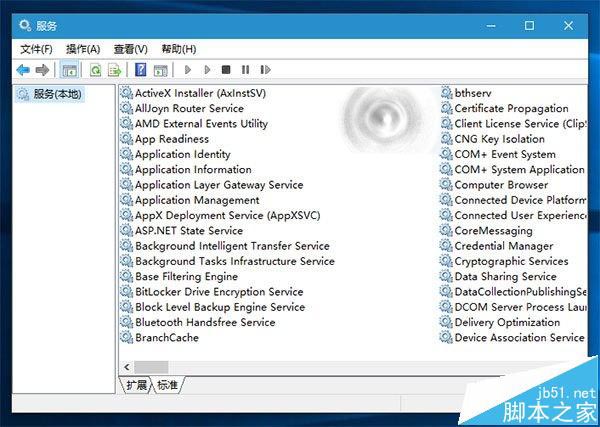This screenshot has height=427, width=600.
Task: Click gear icon beside CoreMessaging
Action: (446, 231)
